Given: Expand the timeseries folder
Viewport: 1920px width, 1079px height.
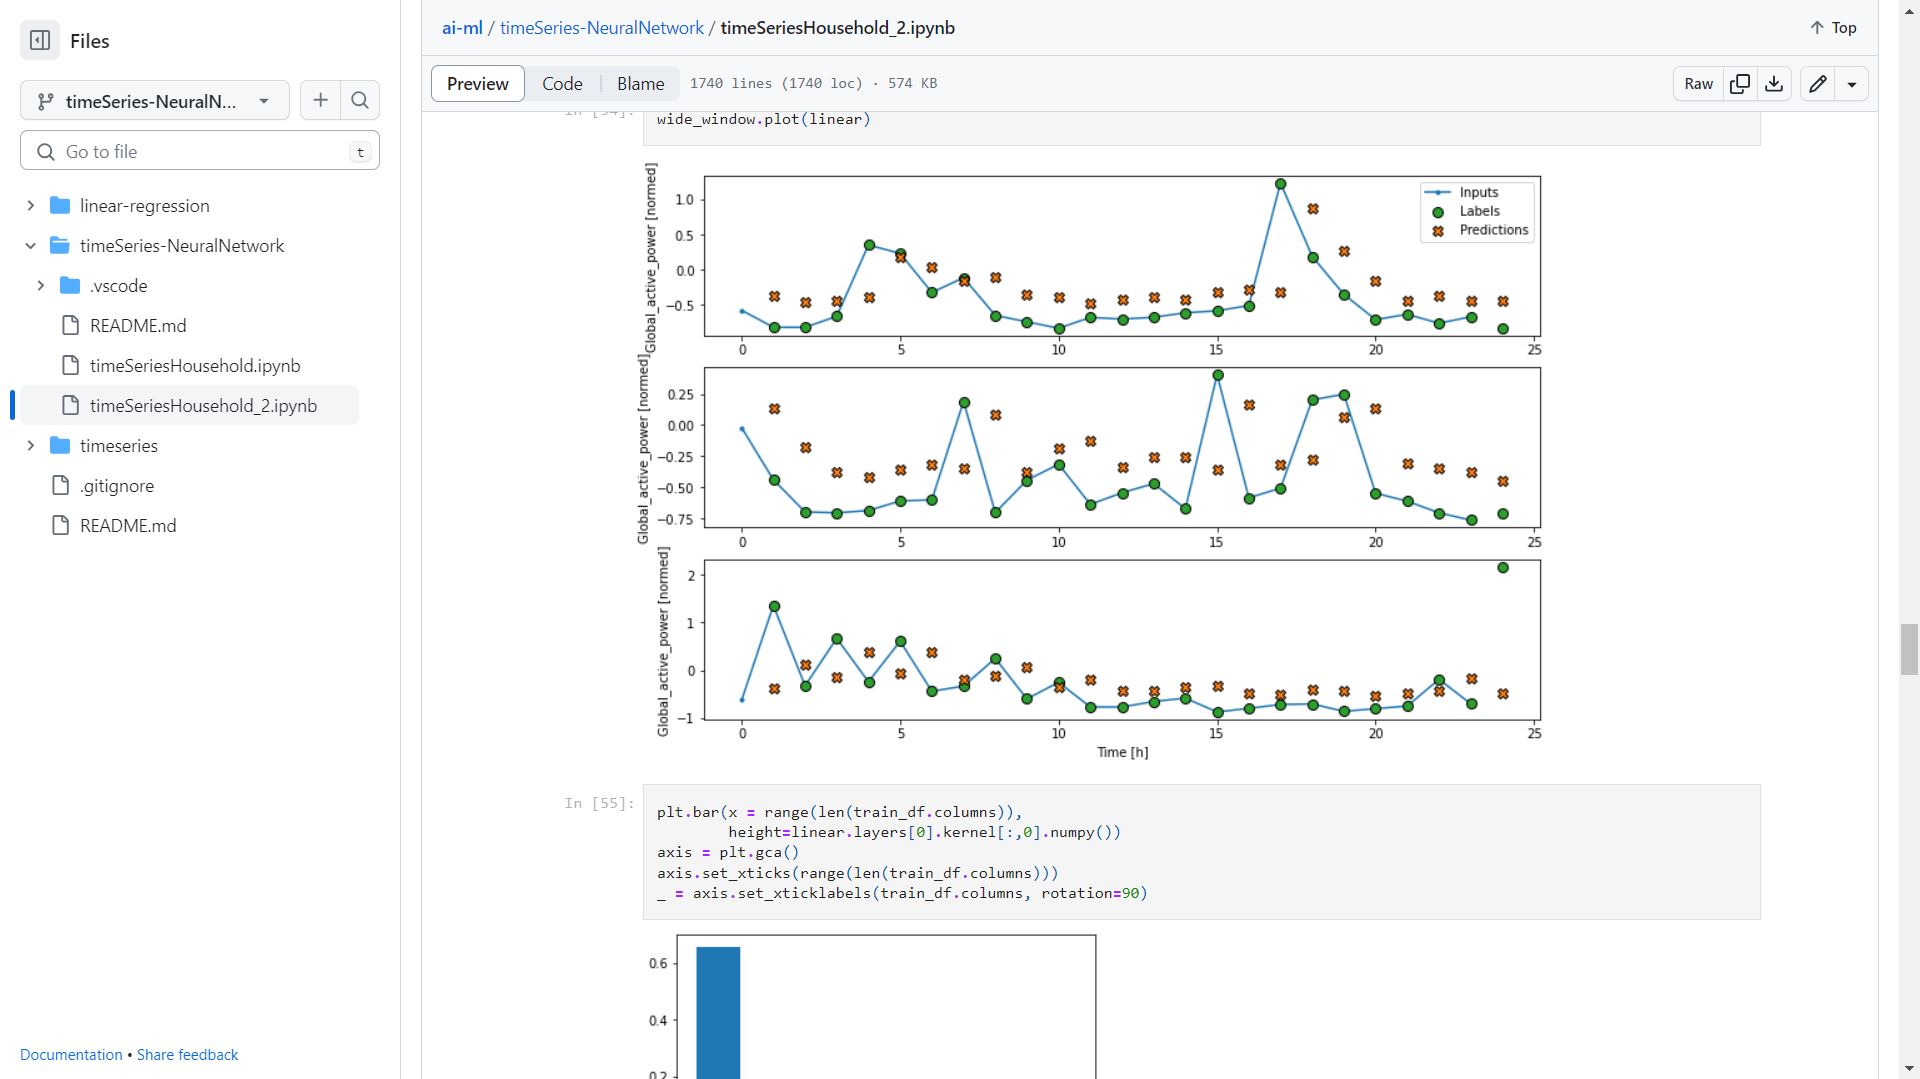Looking at the screenshot, I should [31, 446].
